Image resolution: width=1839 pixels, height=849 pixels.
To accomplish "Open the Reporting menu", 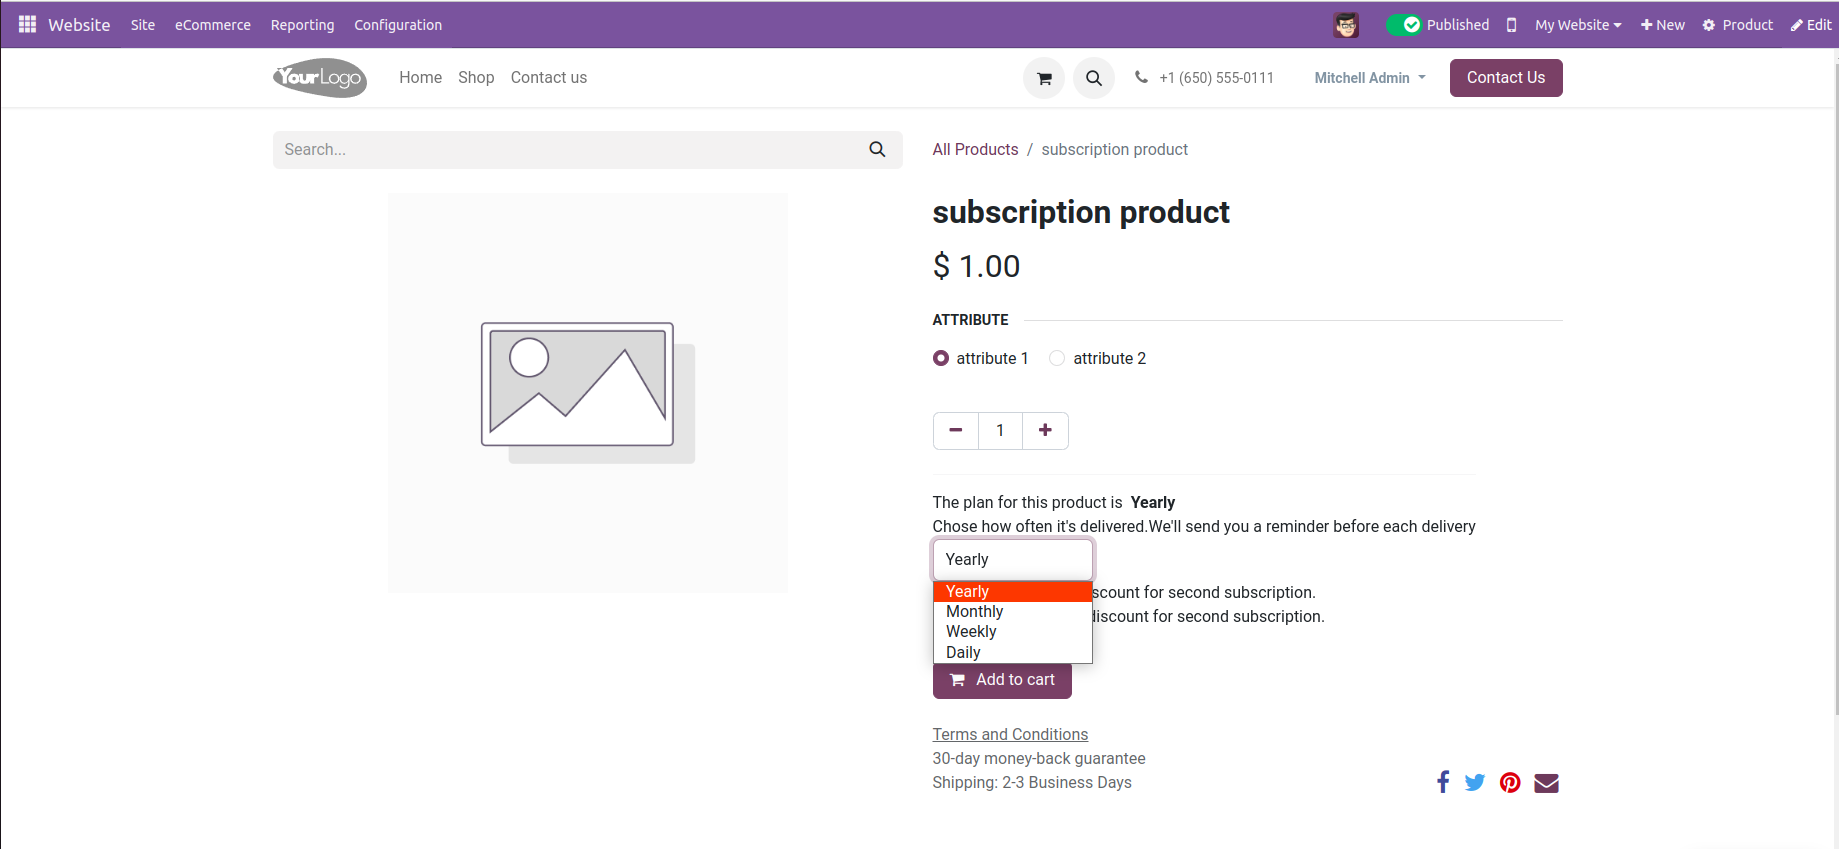I will point(302,25).
